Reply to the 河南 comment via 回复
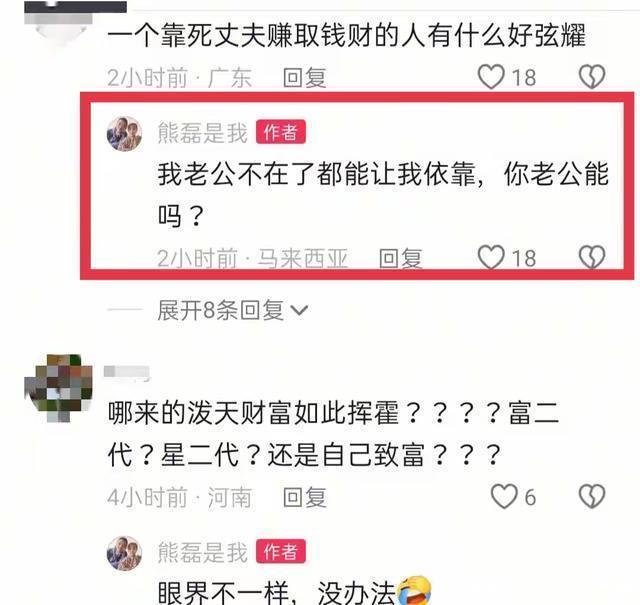Screen dimensions: 640x605 coord(304,497)
